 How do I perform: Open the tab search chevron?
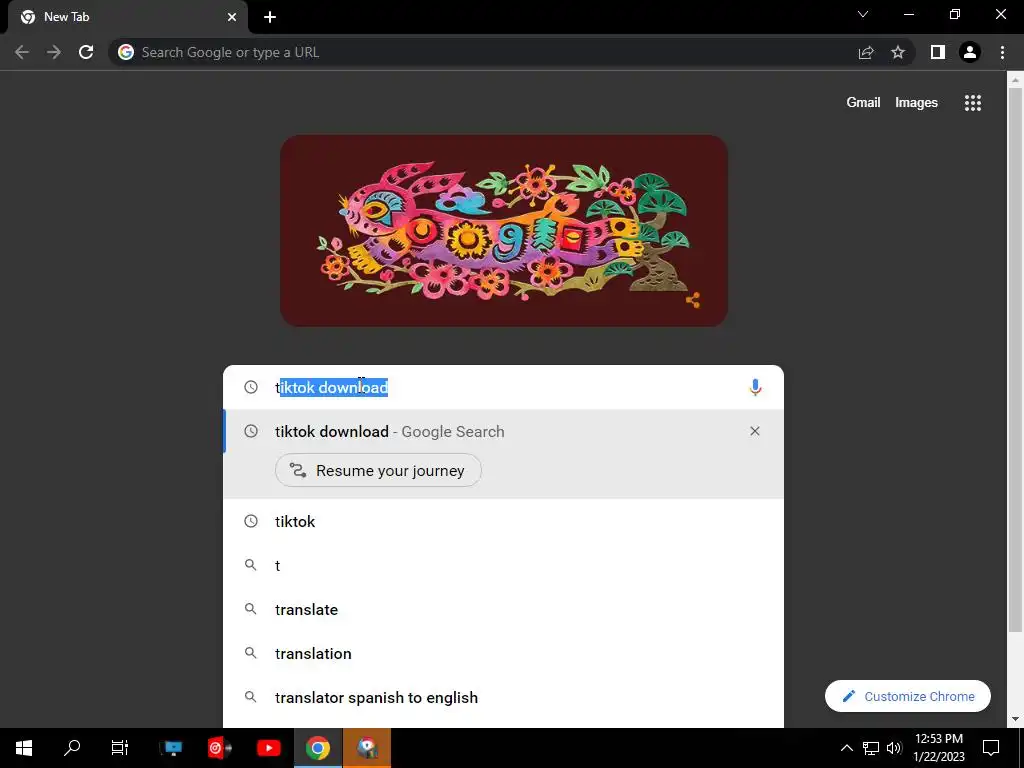pyautogui.click(x=863, y=14)
